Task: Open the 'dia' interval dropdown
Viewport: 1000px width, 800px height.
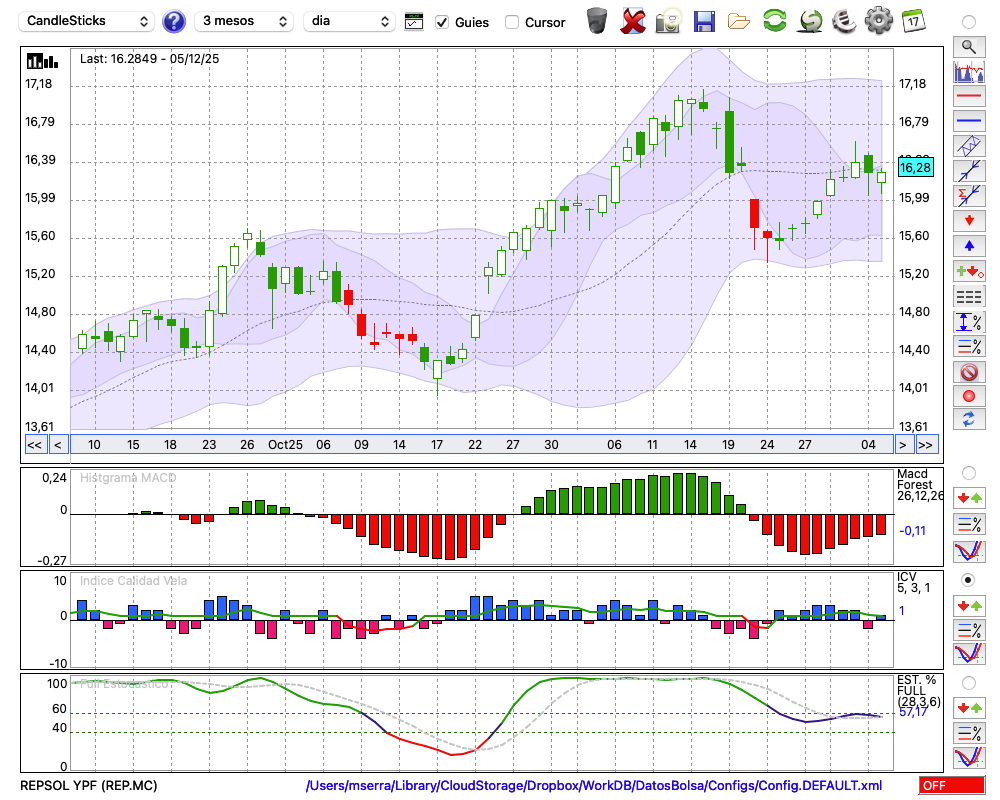Action: click(x=348, y=22)
